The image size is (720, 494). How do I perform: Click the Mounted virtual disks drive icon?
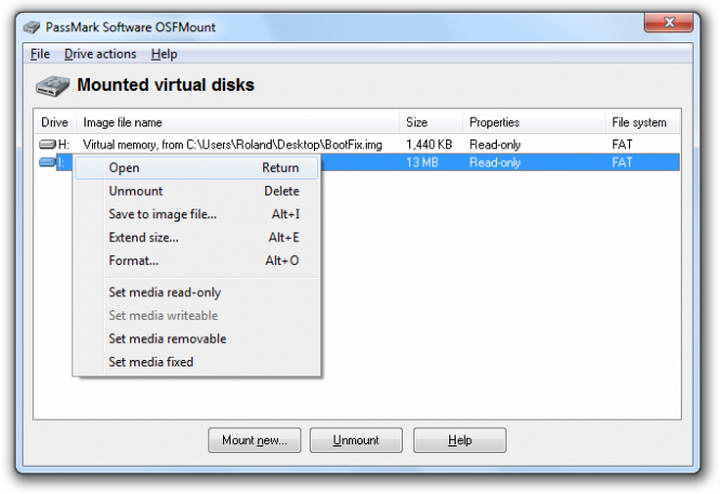tap(53, 85)
